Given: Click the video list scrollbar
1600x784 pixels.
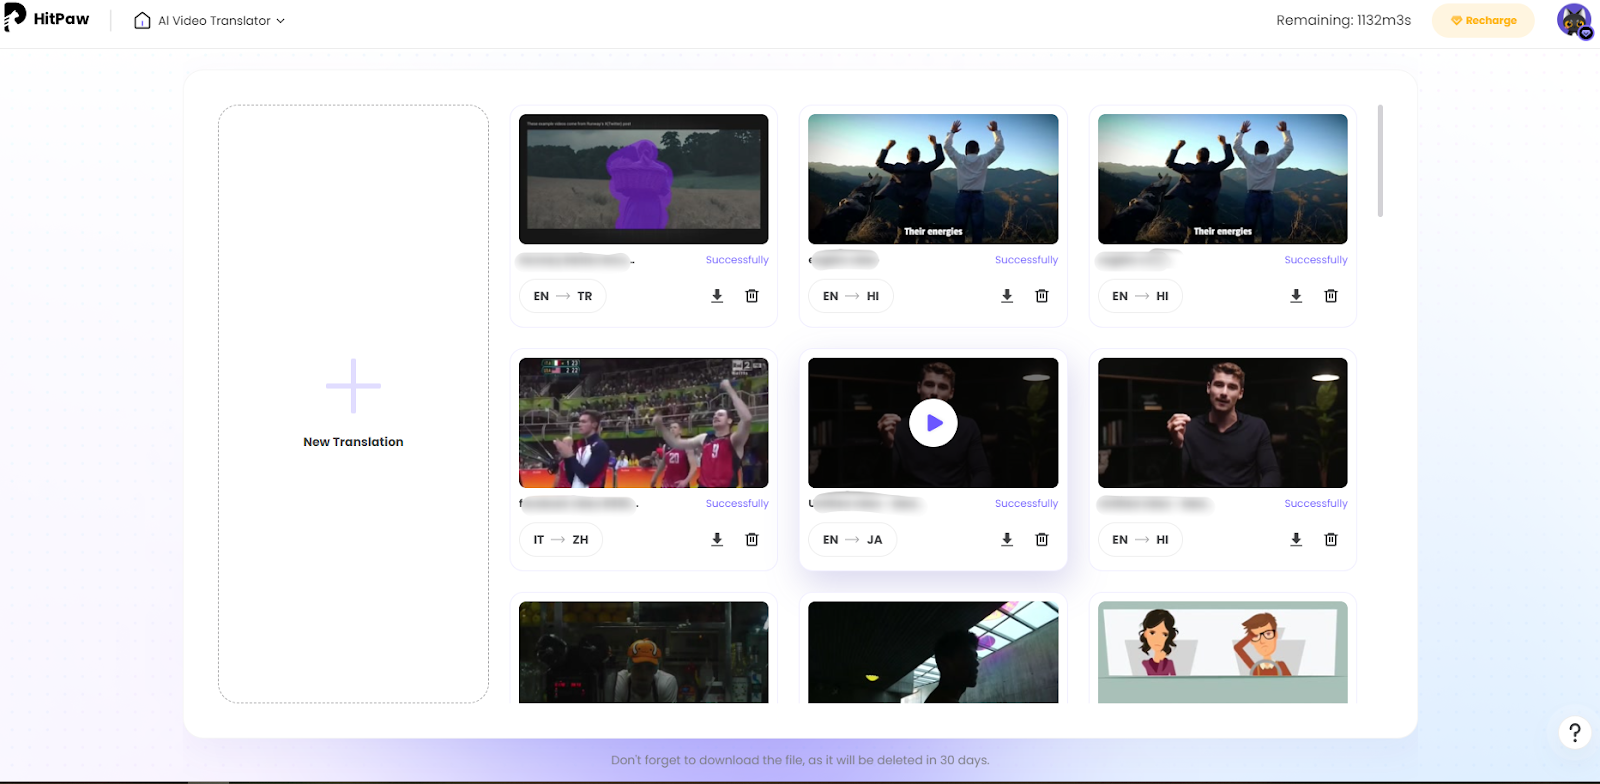Looking at the screenshot, I should 1380,161.
